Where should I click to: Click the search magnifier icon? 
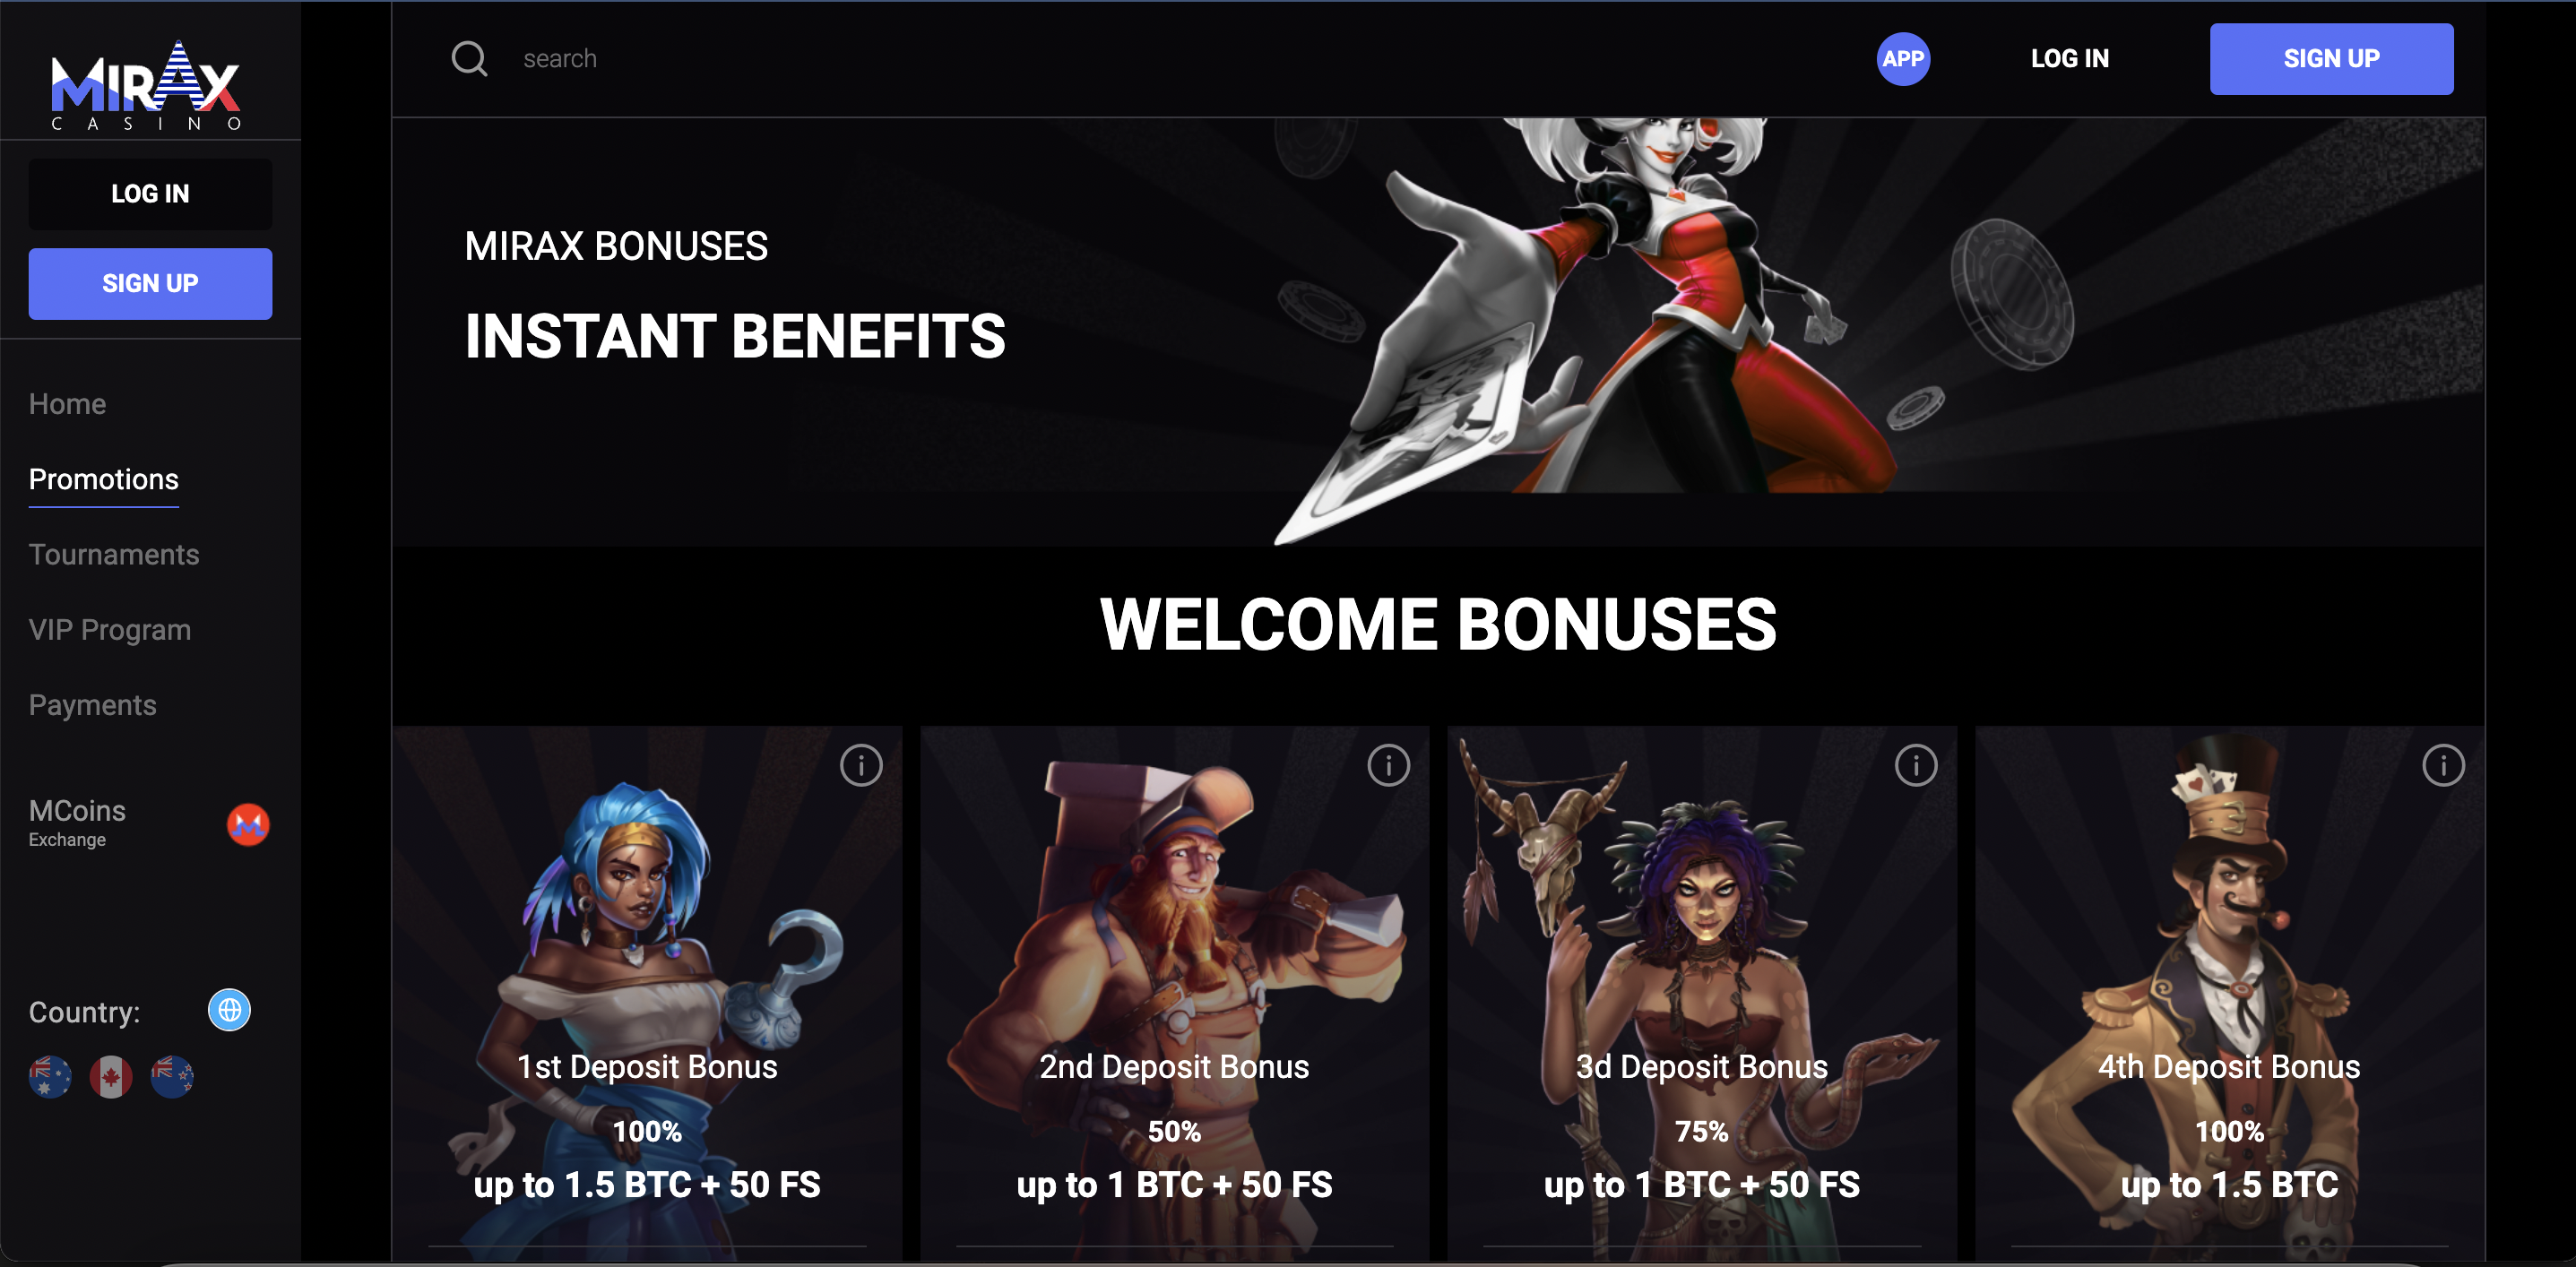click(x=469, y=59)
